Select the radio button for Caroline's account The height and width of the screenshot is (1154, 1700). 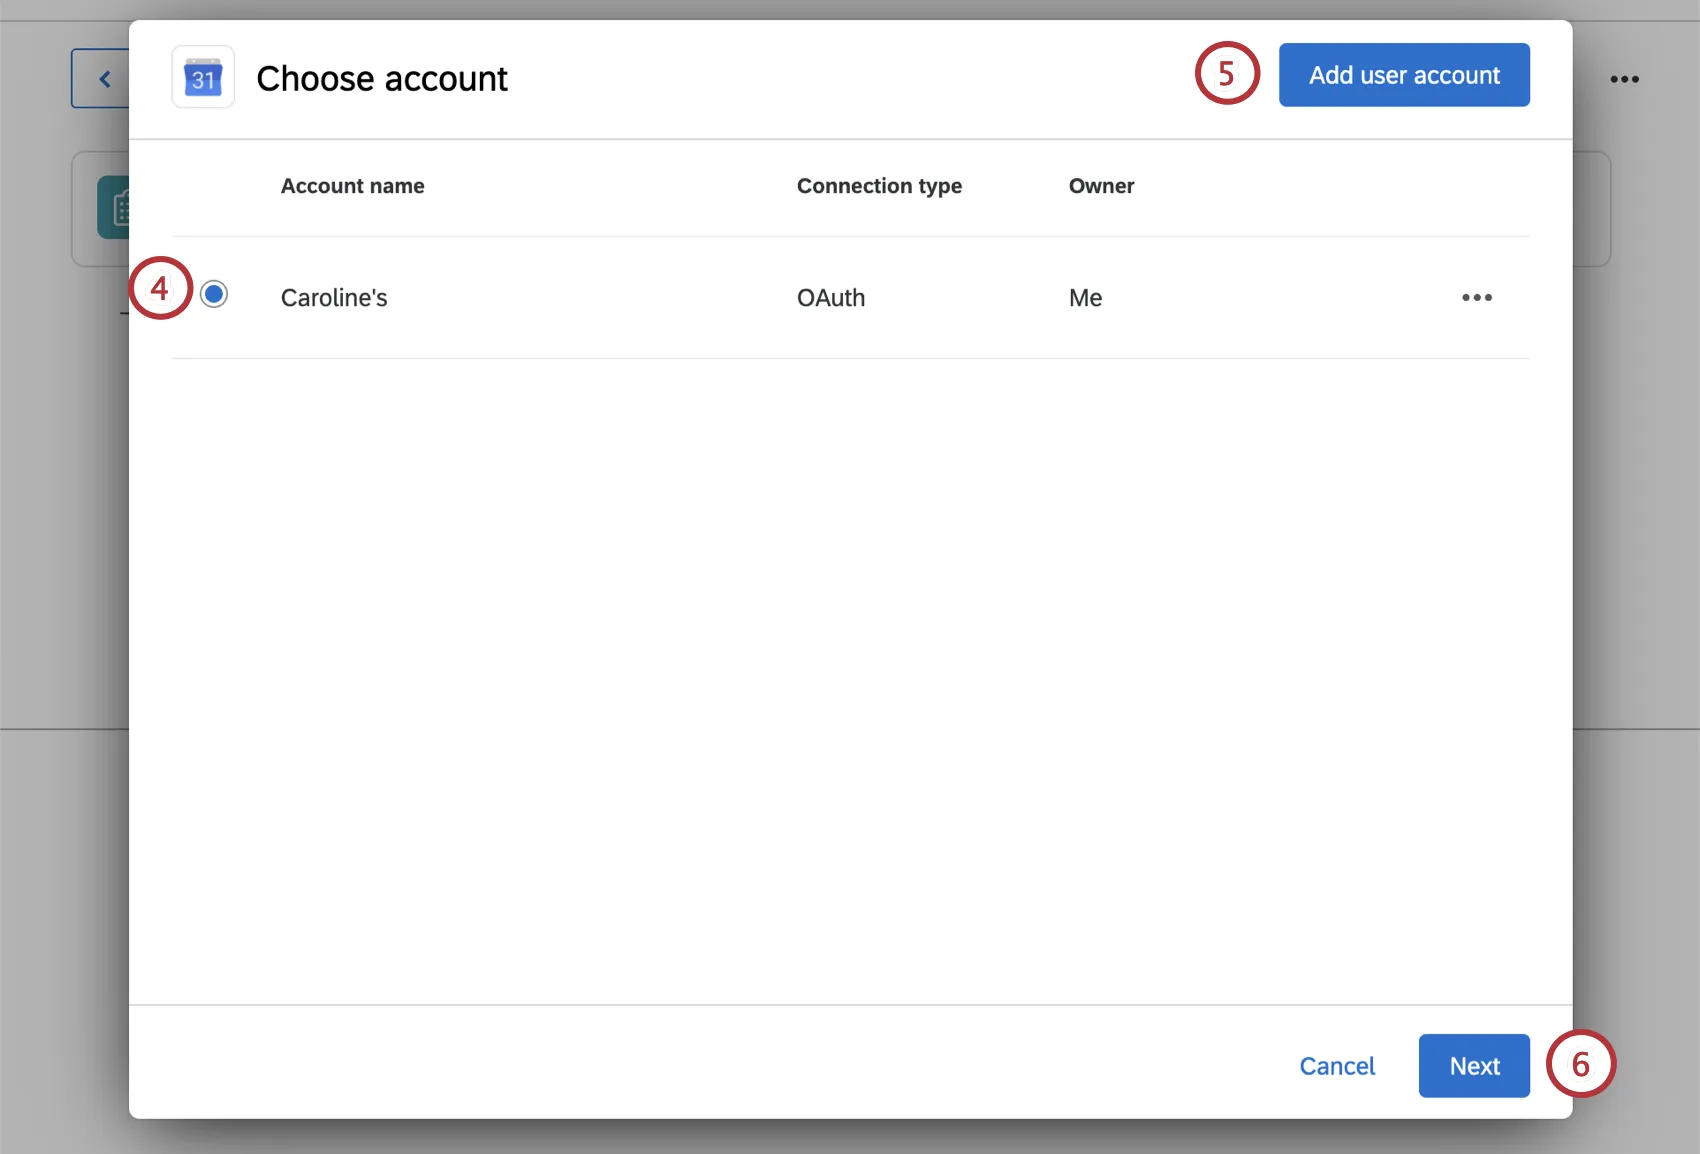(x=214, y=293)
